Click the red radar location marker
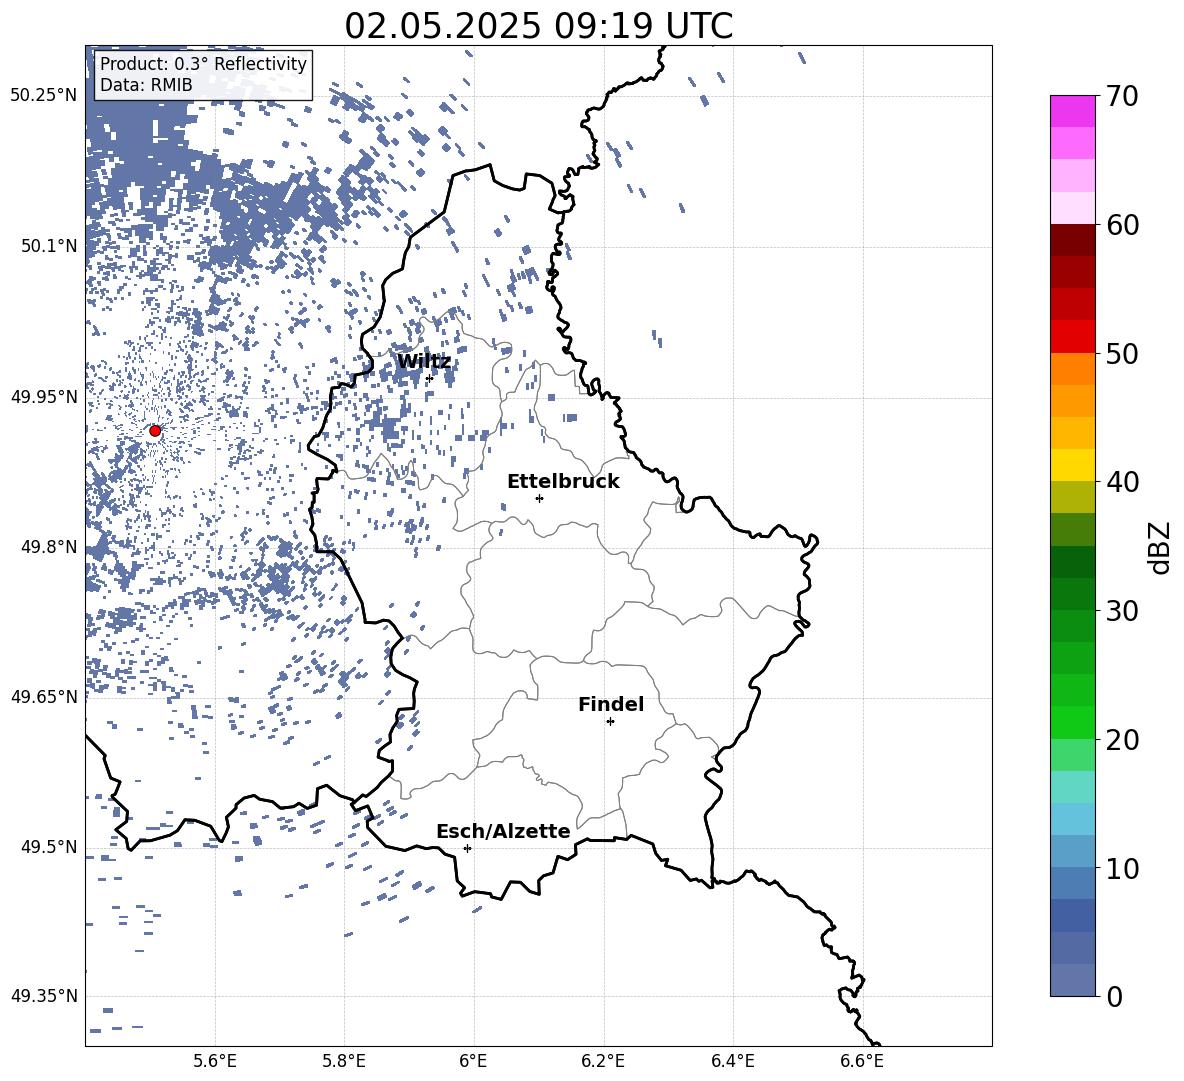1184x1081 pixels. coord(155,431)
